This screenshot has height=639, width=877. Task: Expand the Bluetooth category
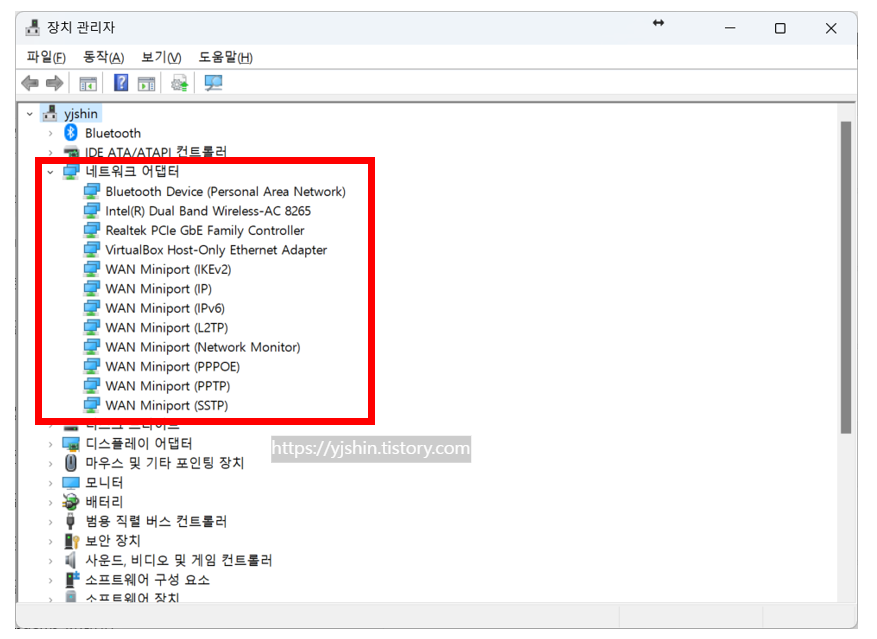coord(50,134)
